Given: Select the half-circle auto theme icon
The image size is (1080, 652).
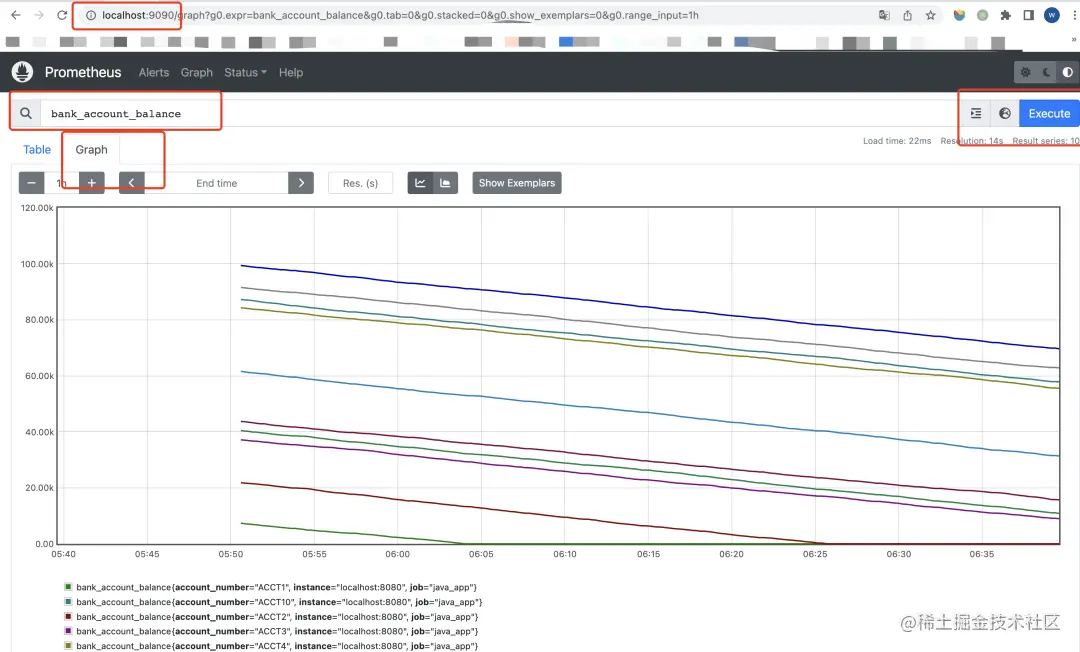Looking at the screenshot, I should click(1068, 72).
